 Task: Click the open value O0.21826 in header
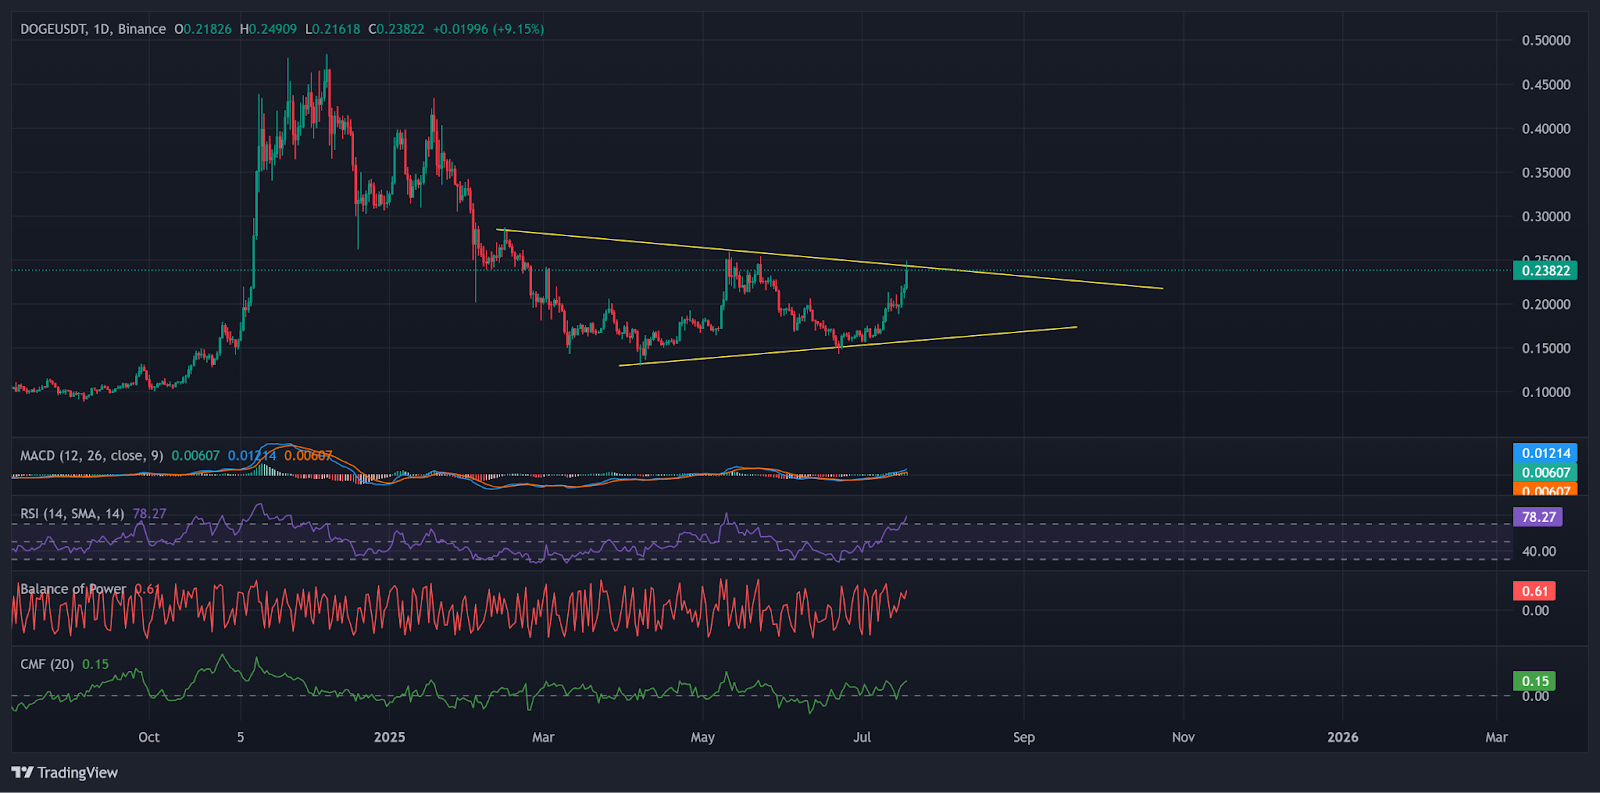203,29
